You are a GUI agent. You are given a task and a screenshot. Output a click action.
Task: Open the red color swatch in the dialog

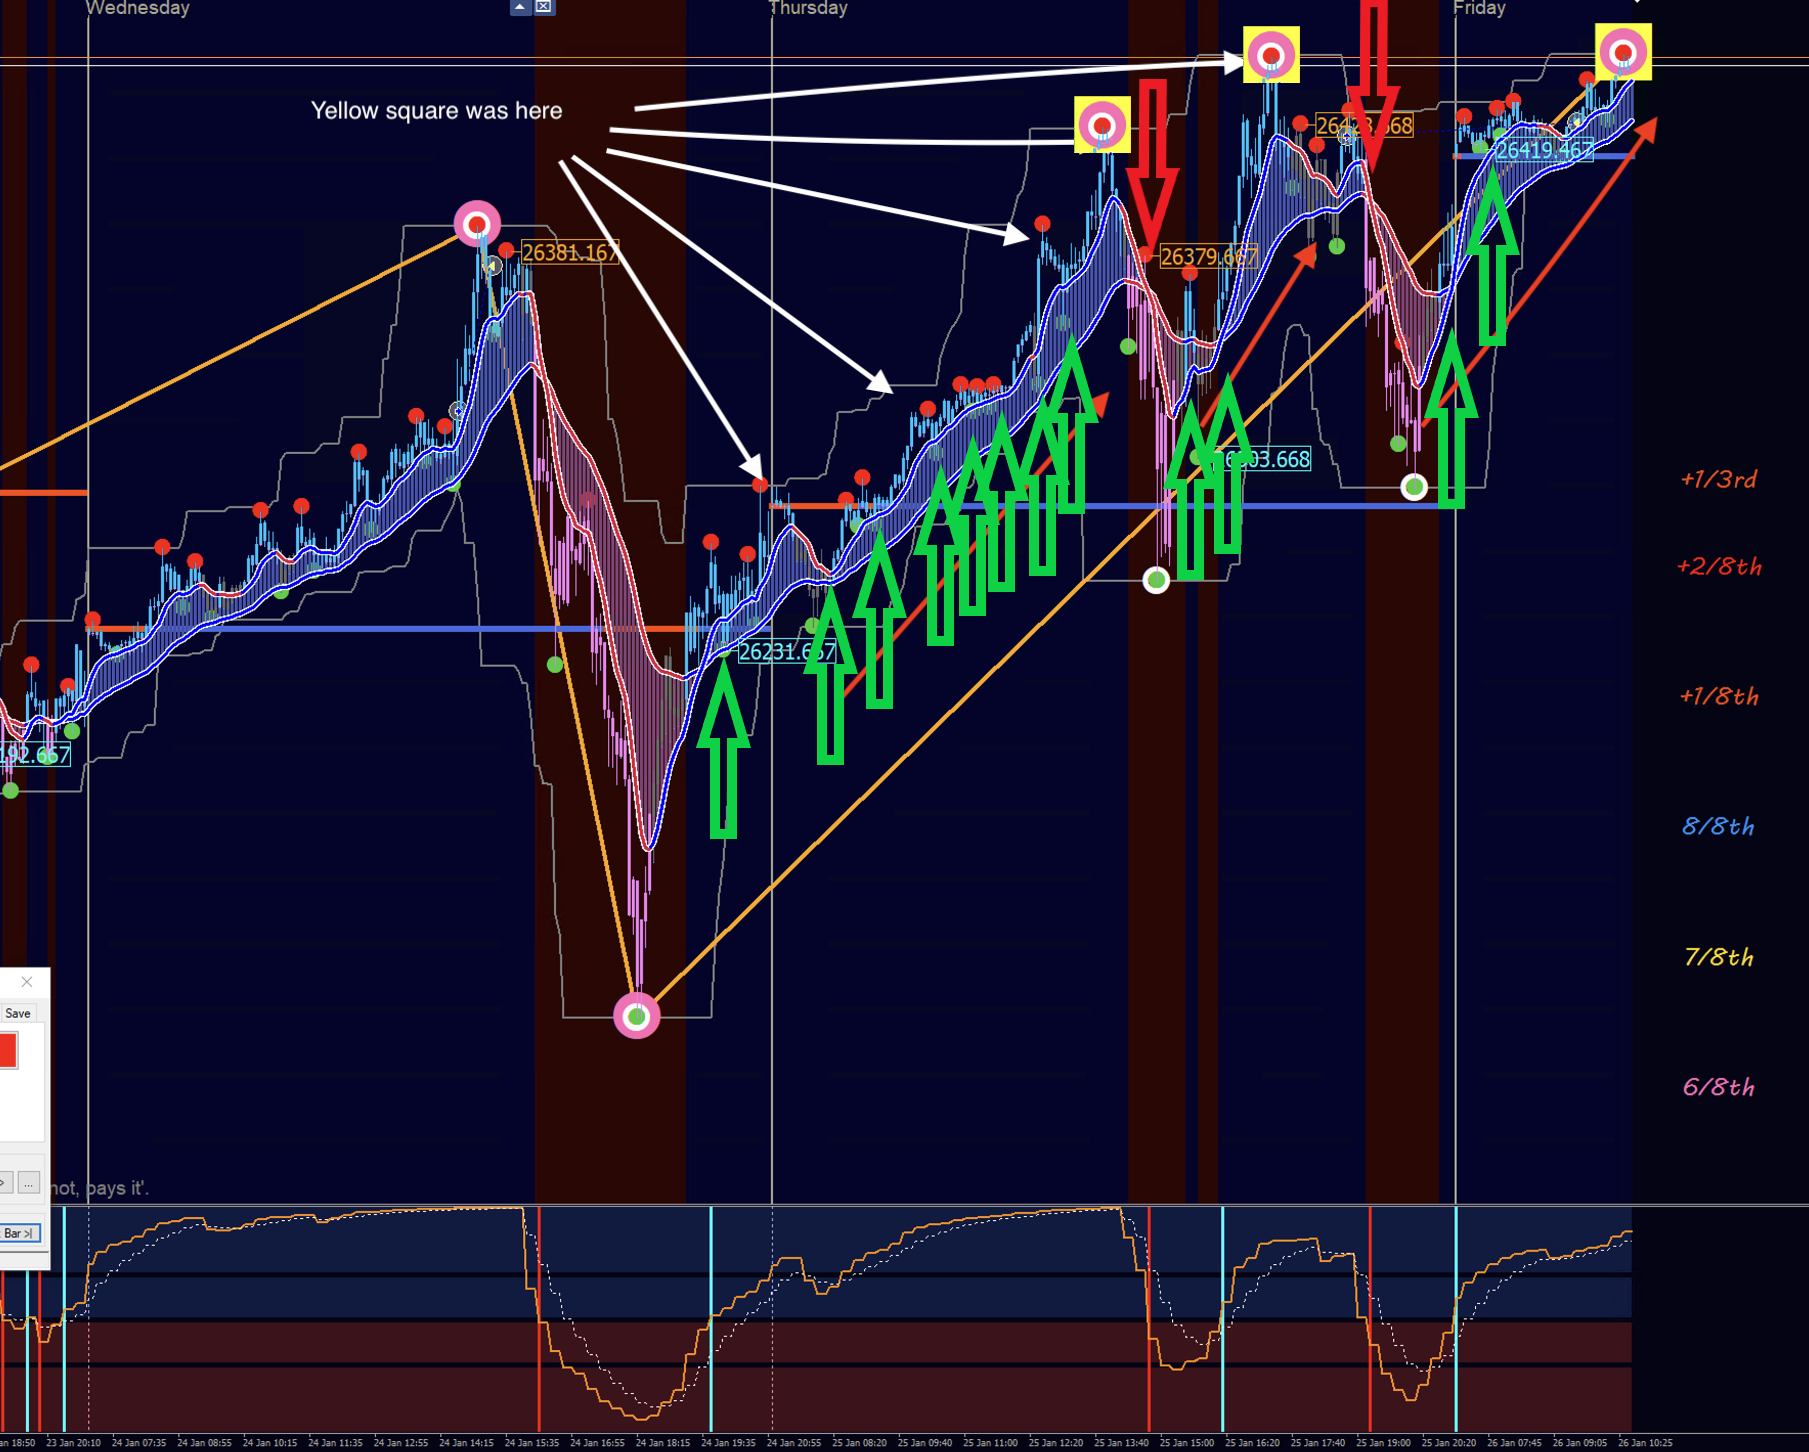click(x=8, y=1050)
